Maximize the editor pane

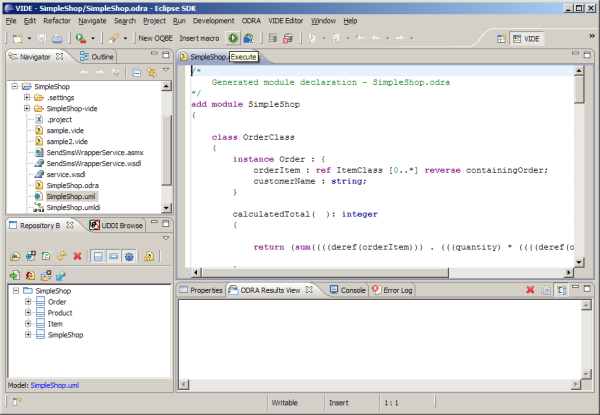click(587, 55)
